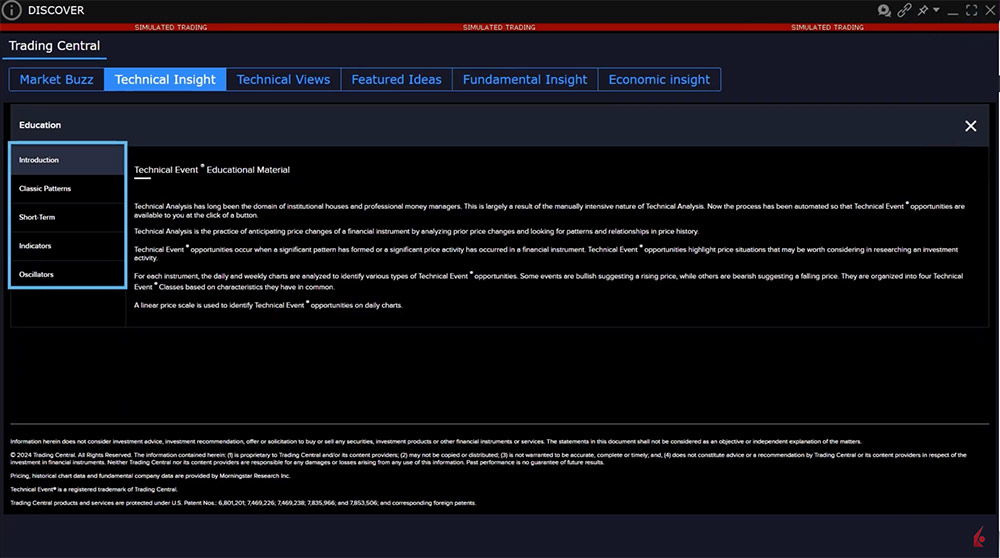Click the red logo icon at bottom right
Screen dimensions: 1000x558
pos(980,537)
